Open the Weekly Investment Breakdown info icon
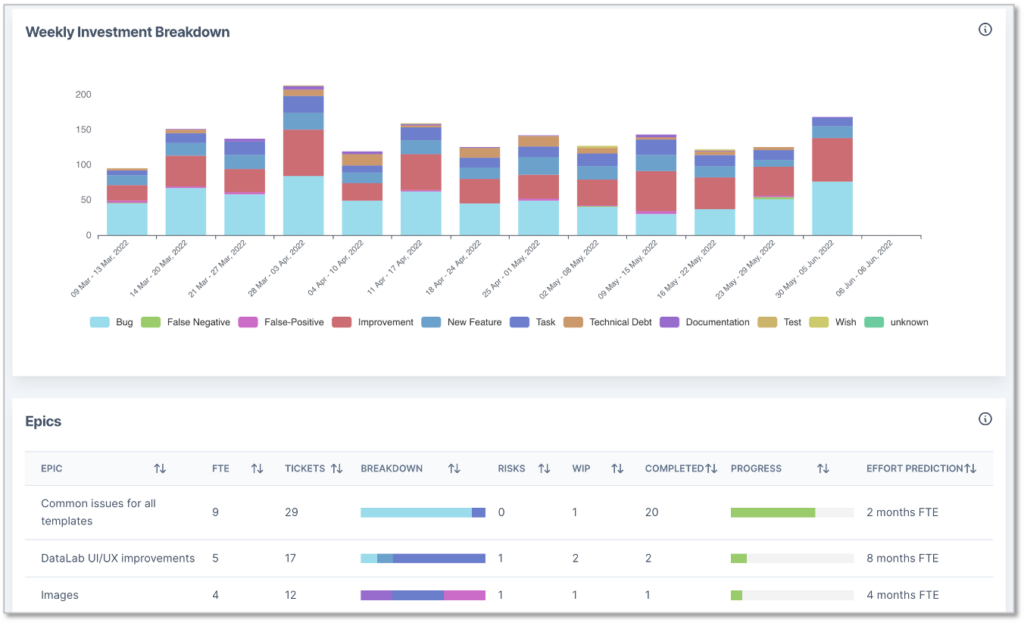 pos(985,29)
